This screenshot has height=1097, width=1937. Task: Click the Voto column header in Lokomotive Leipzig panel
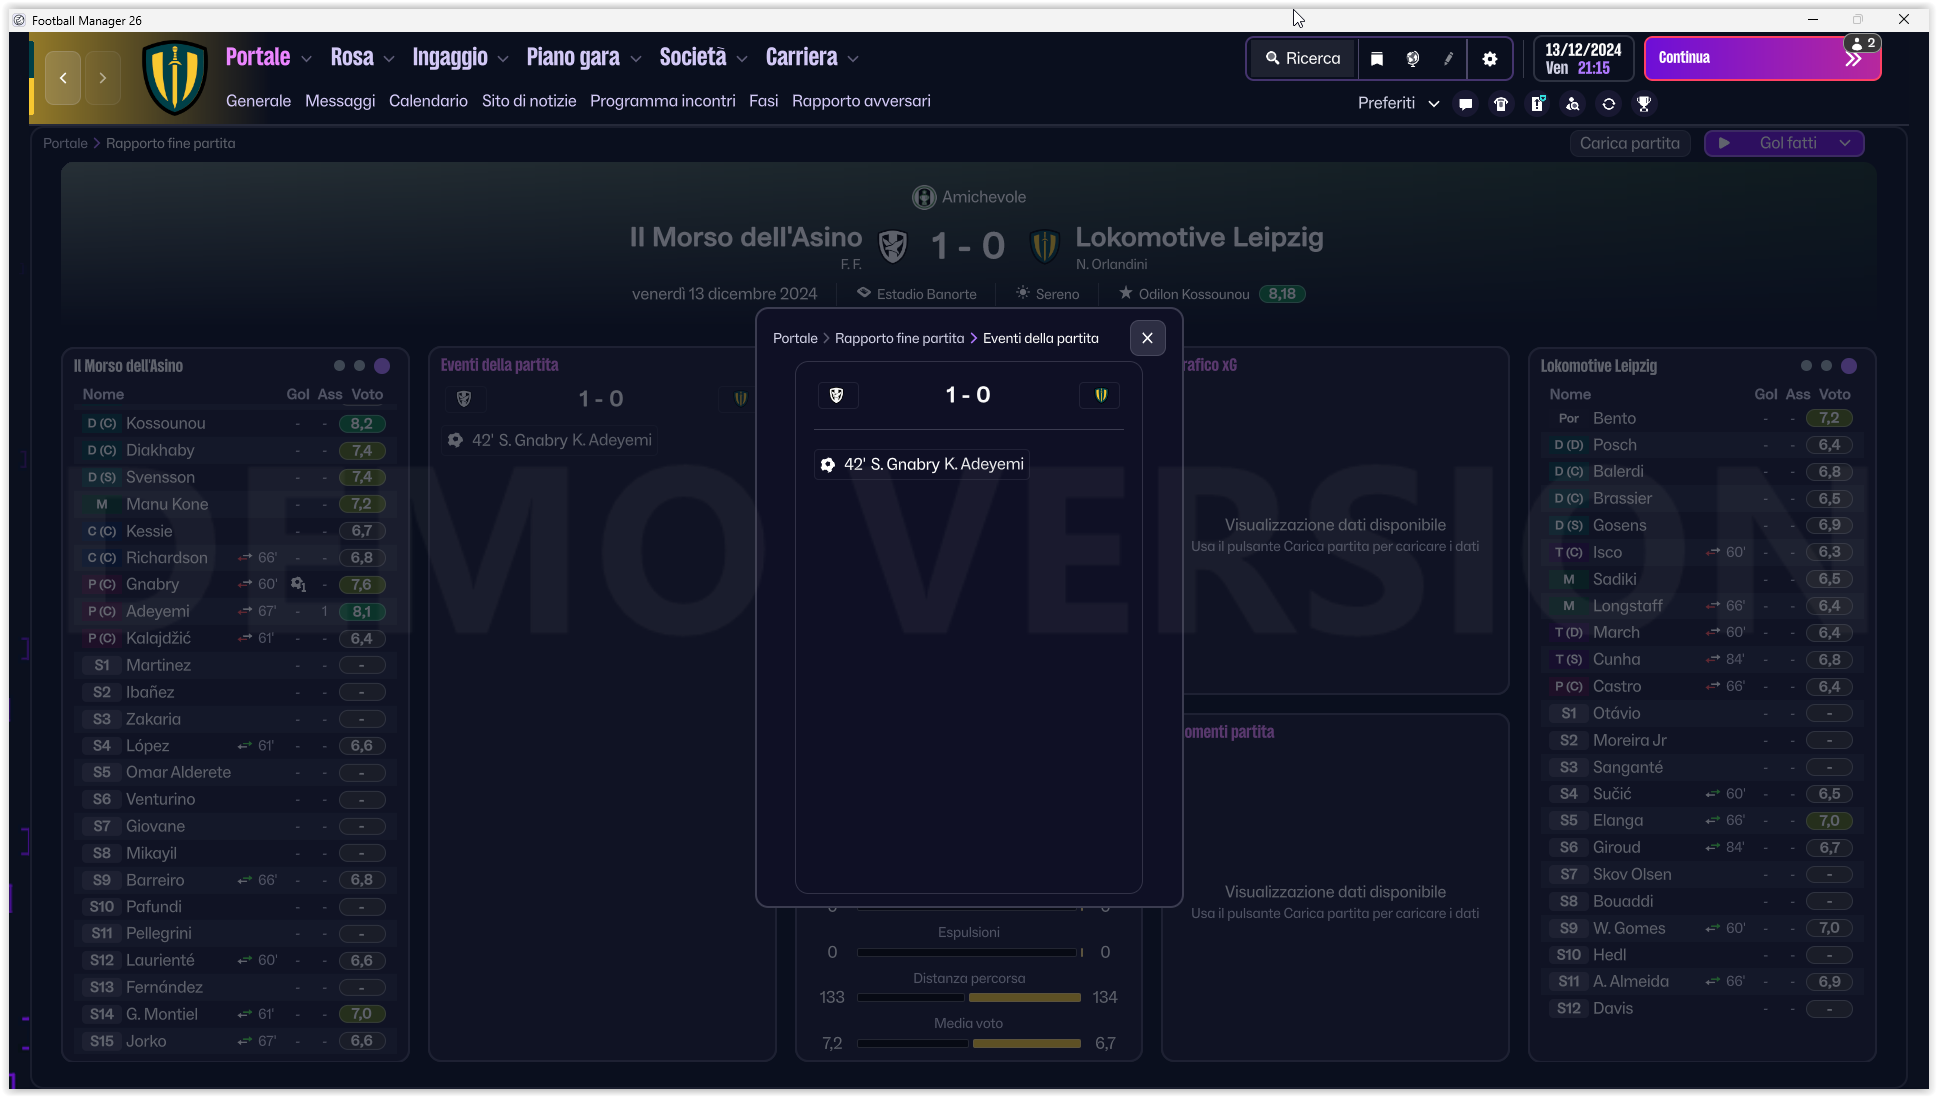point(1834,394)
